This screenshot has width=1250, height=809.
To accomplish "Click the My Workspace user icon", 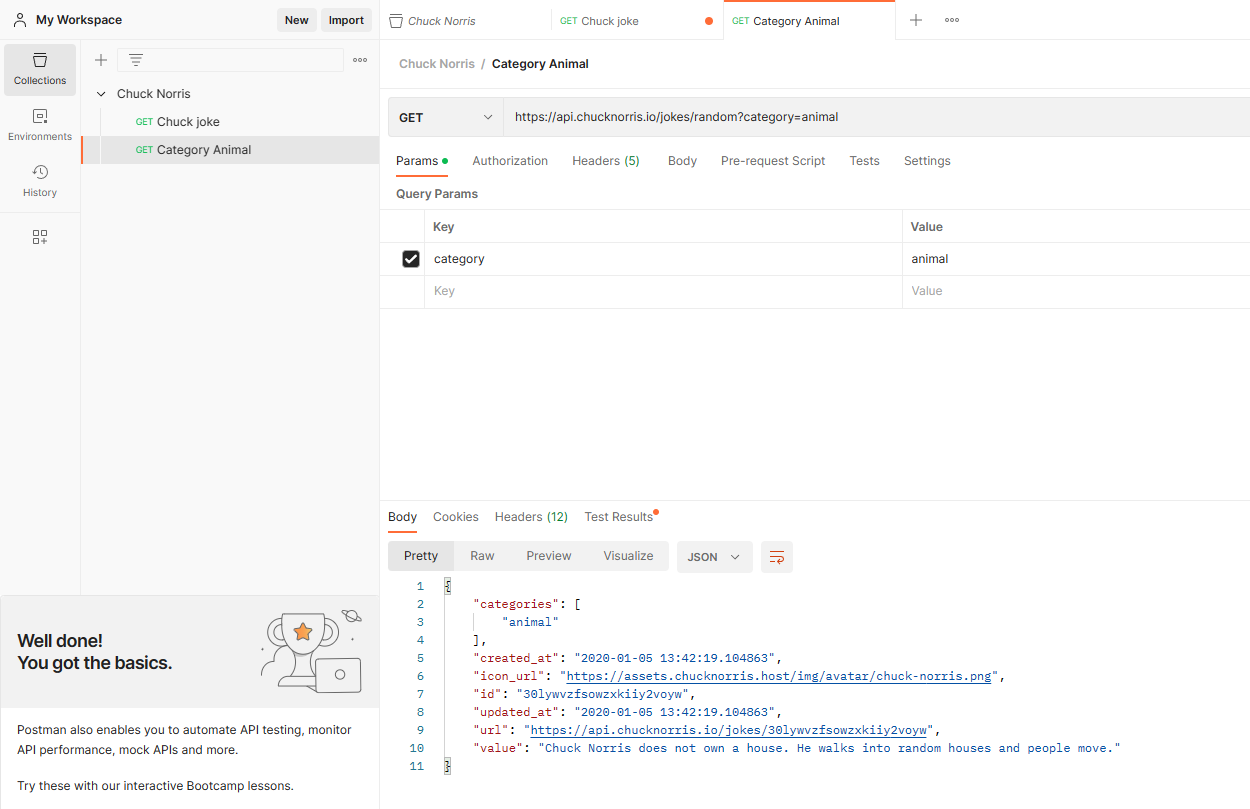I will coord(20,20).
